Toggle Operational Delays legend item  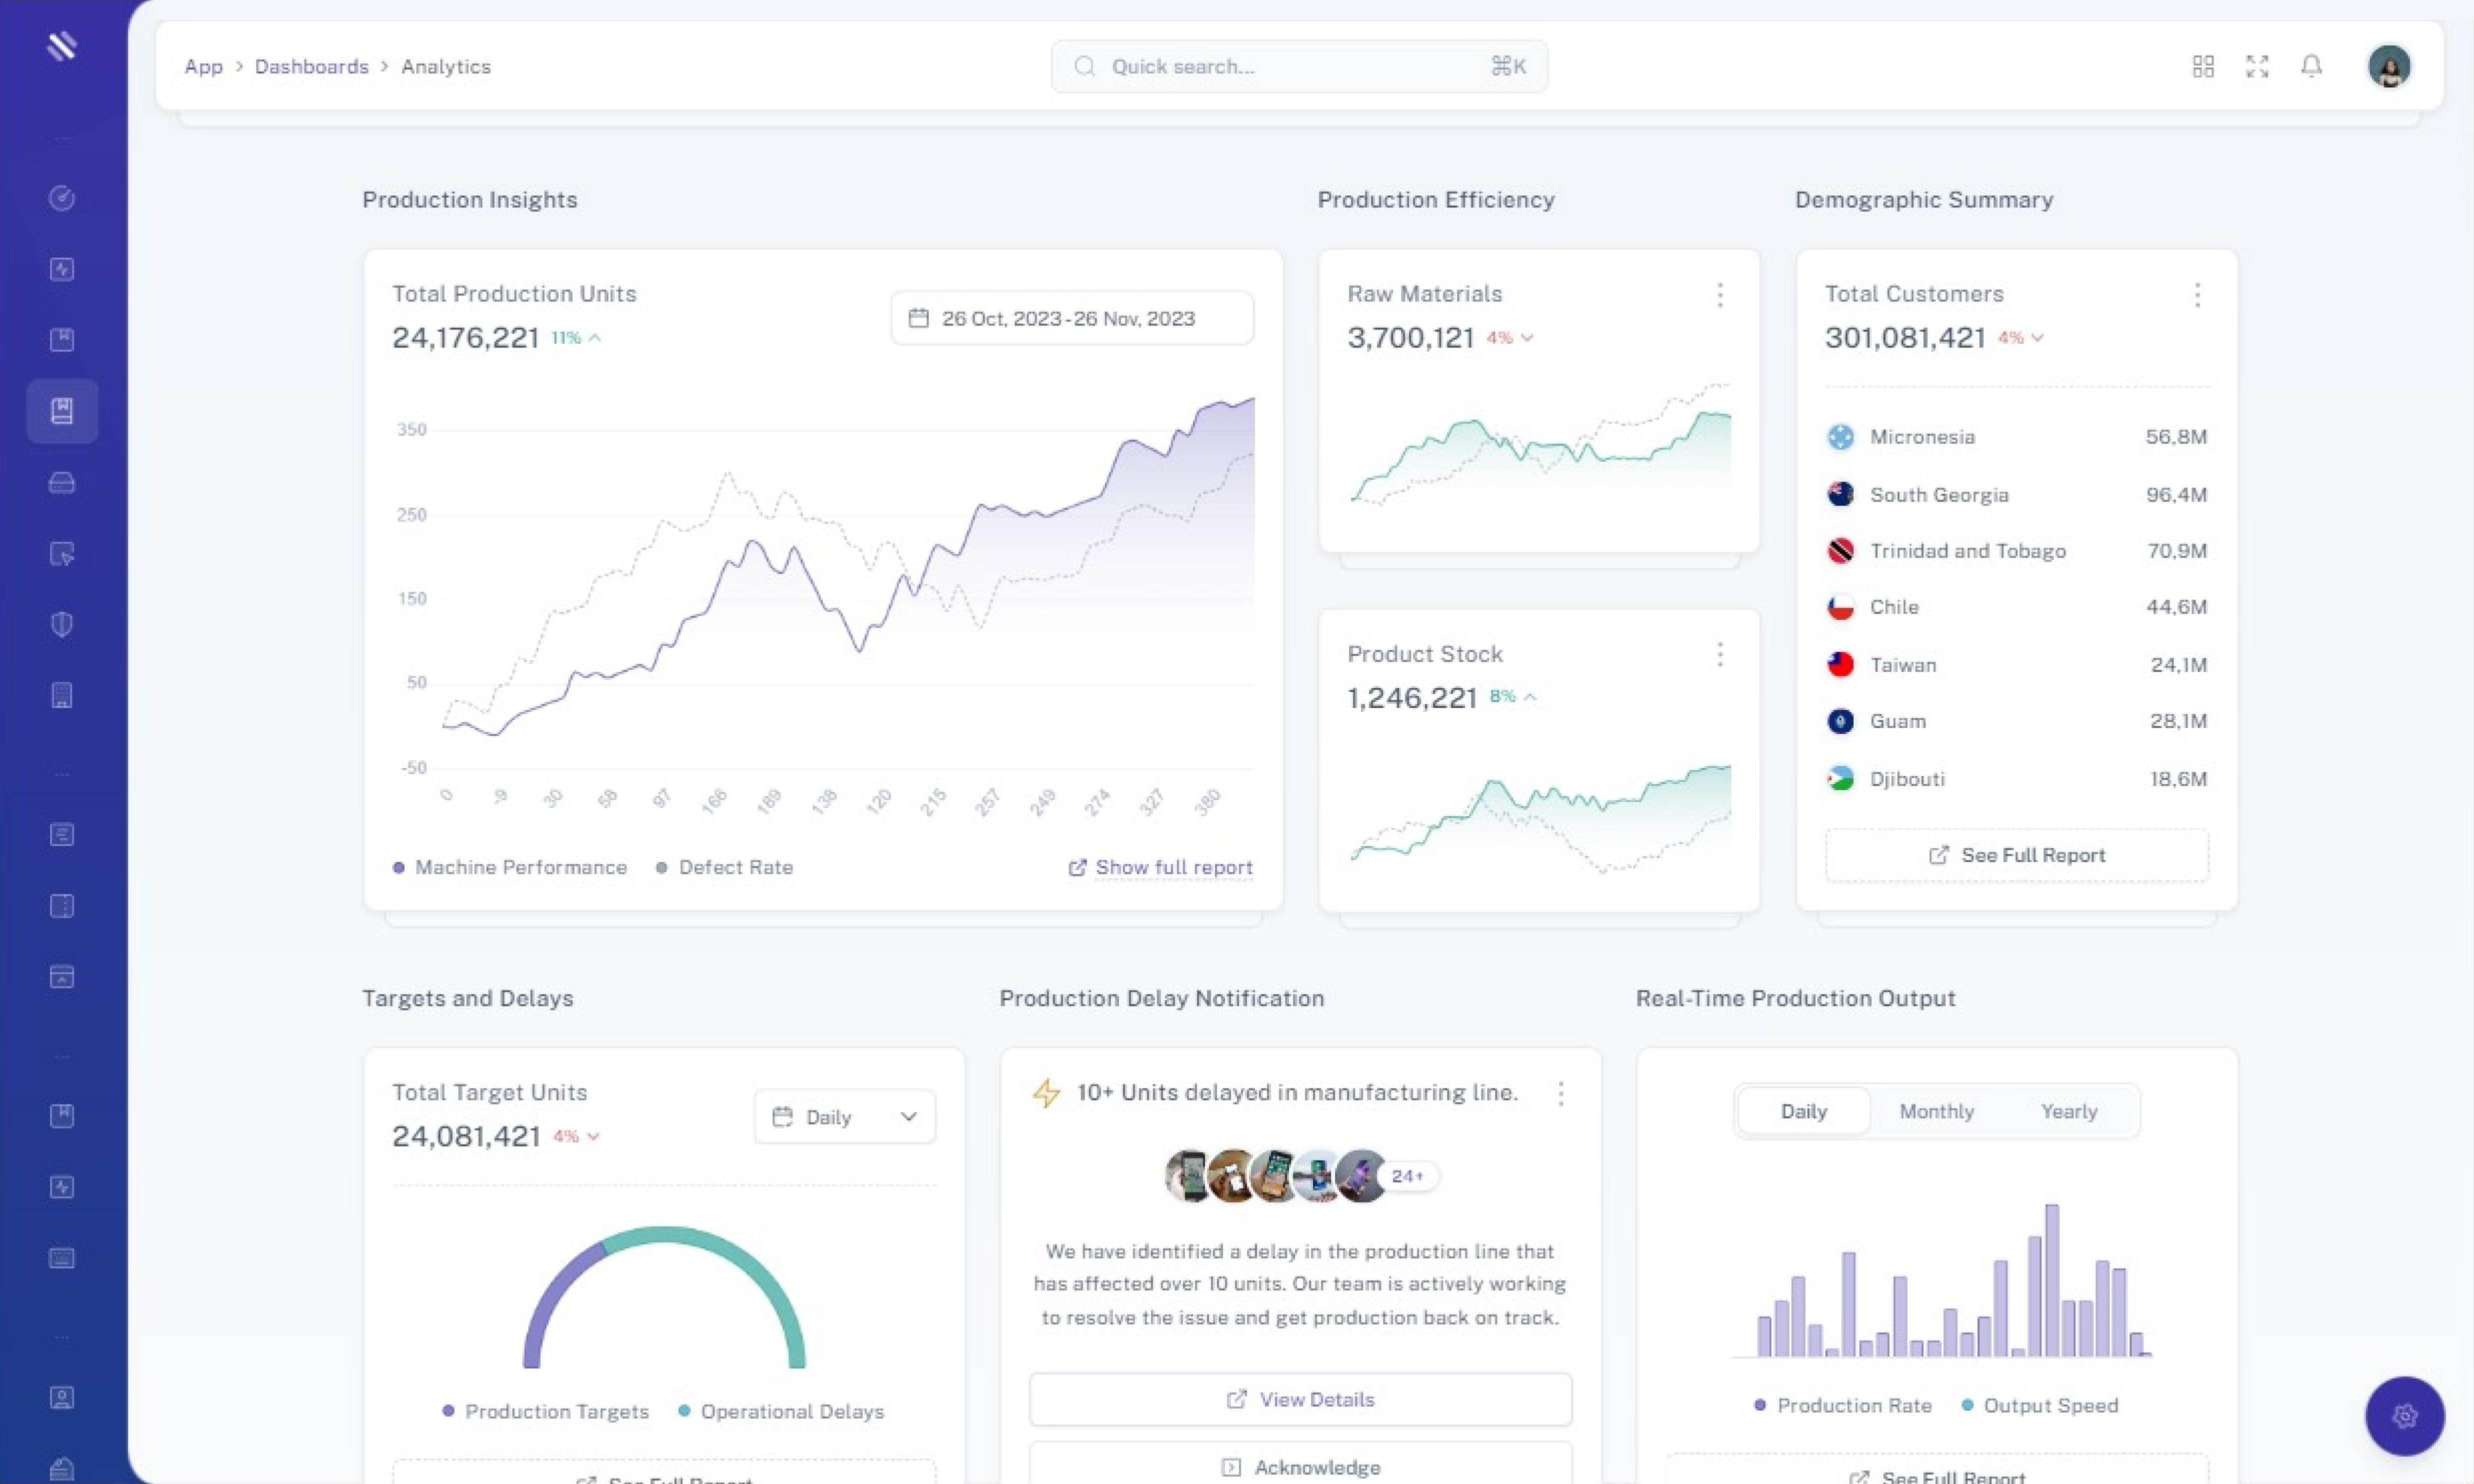coord(782,1411)
